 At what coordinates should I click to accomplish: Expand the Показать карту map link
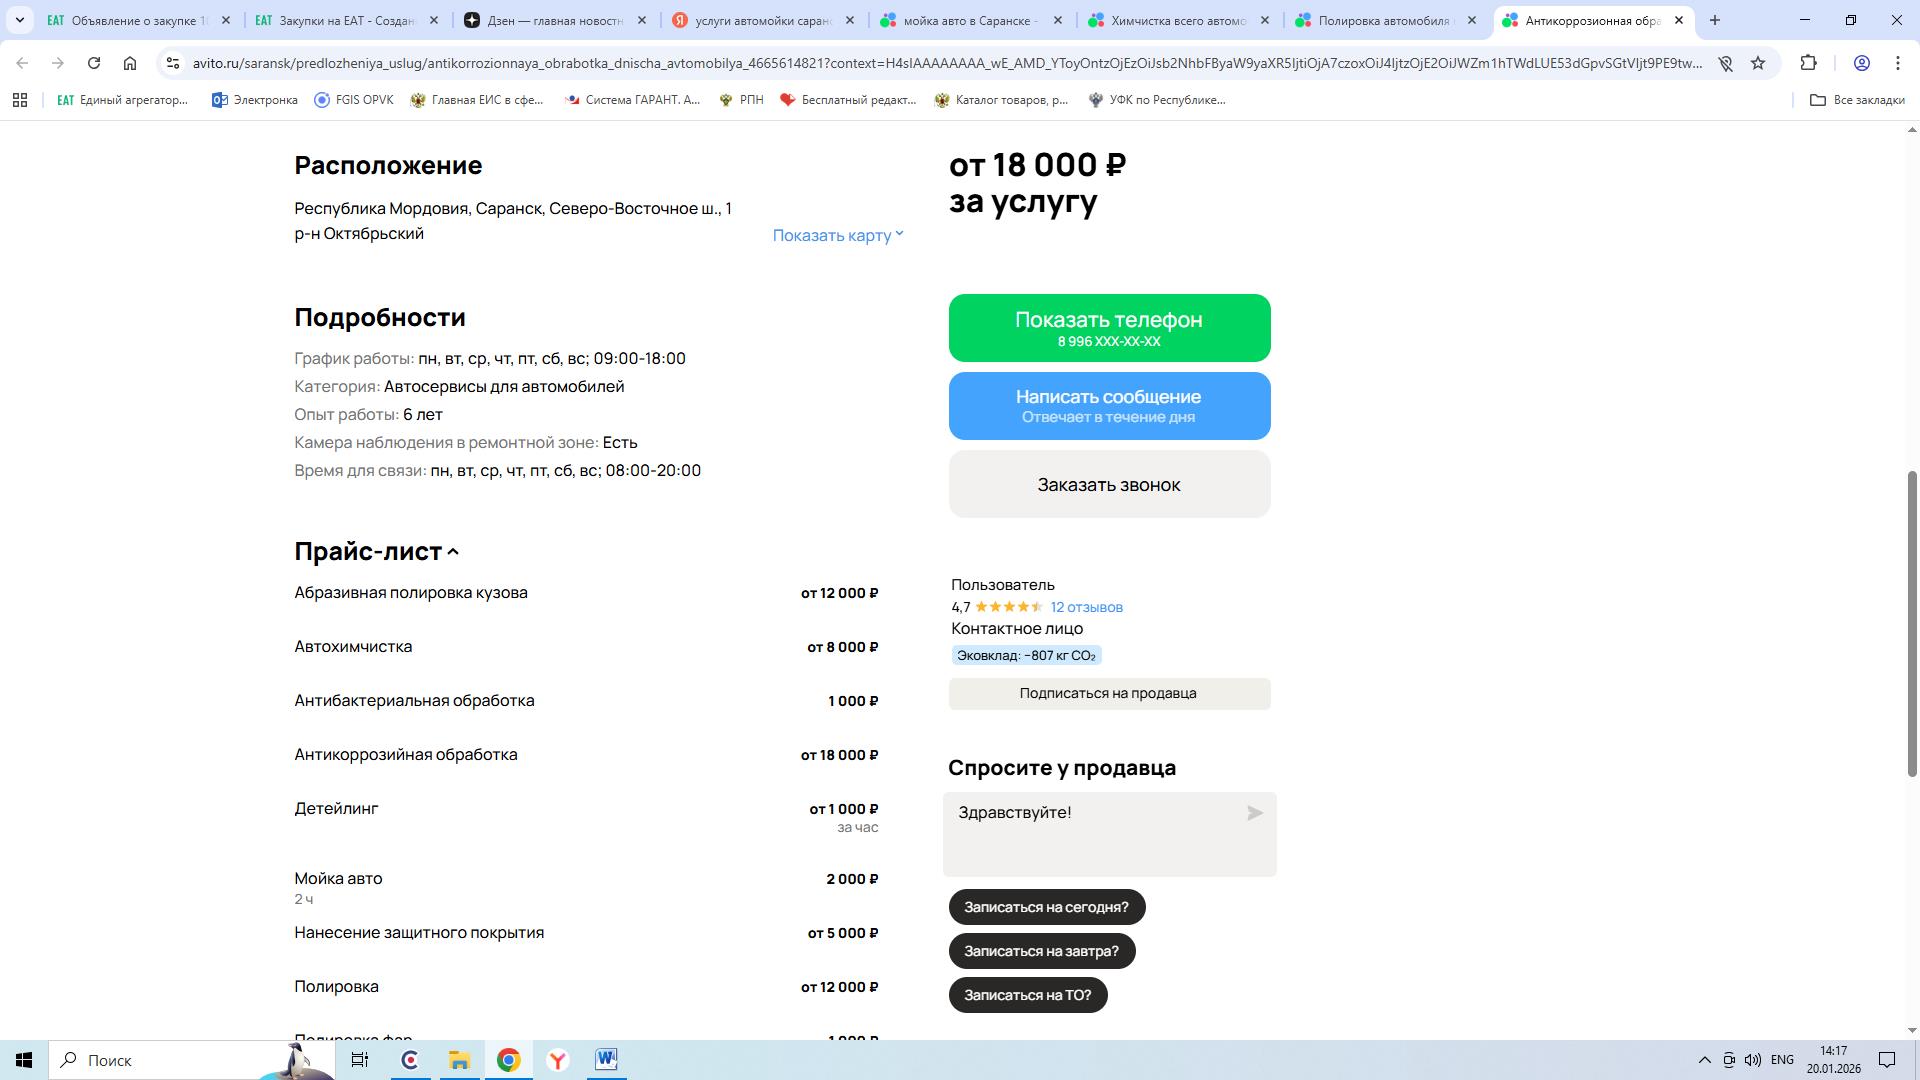(838, 235)
